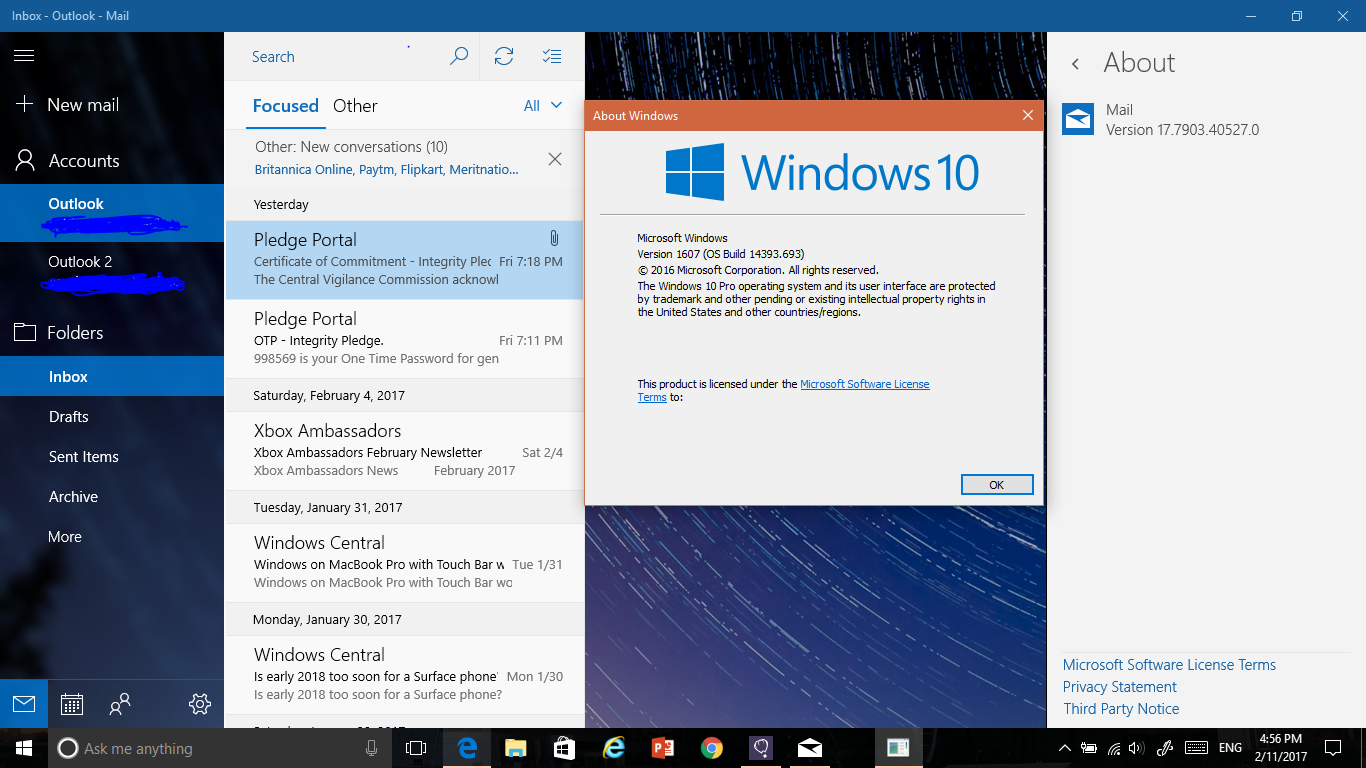This screenshot has height=768, width=1366.
Task: Switch to the Other inbox tab
Action: click(x=355, y=106)
